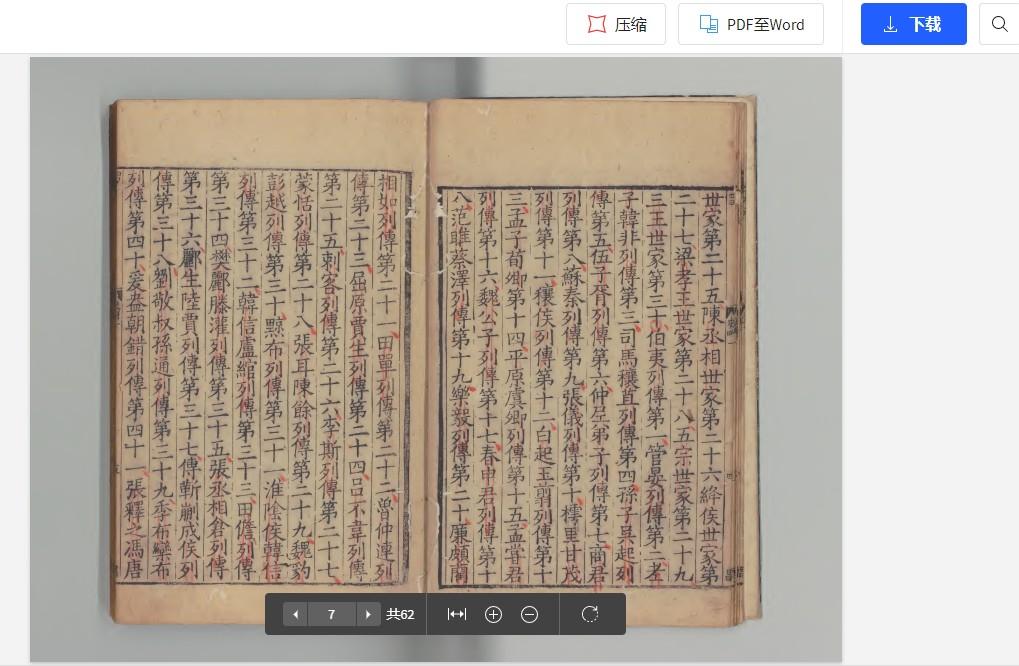Click the 压缩 compress button
The height and width of the screenshot is (666, 1019).
coord(615,24)
